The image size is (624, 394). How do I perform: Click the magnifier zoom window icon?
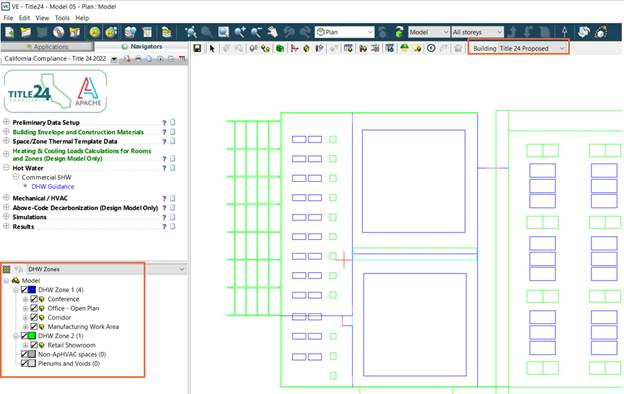[223, 32]
